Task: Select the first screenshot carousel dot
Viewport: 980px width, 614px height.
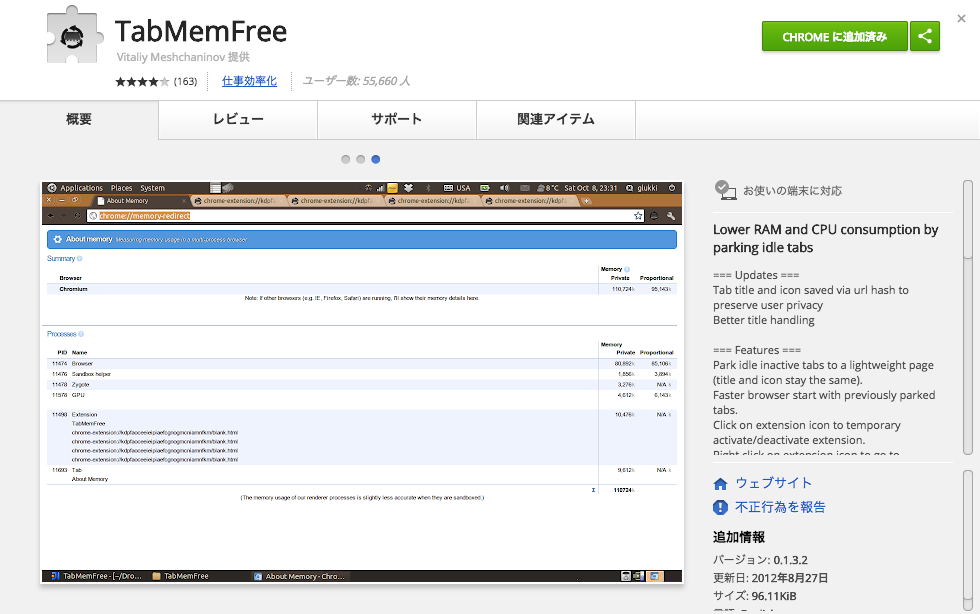Action: point(346,159)
